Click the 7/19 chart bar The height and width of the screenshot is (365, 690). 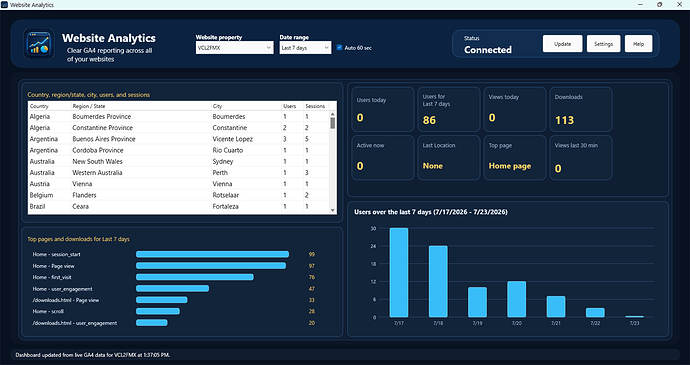pyautogui.click(x=477, y=302)
